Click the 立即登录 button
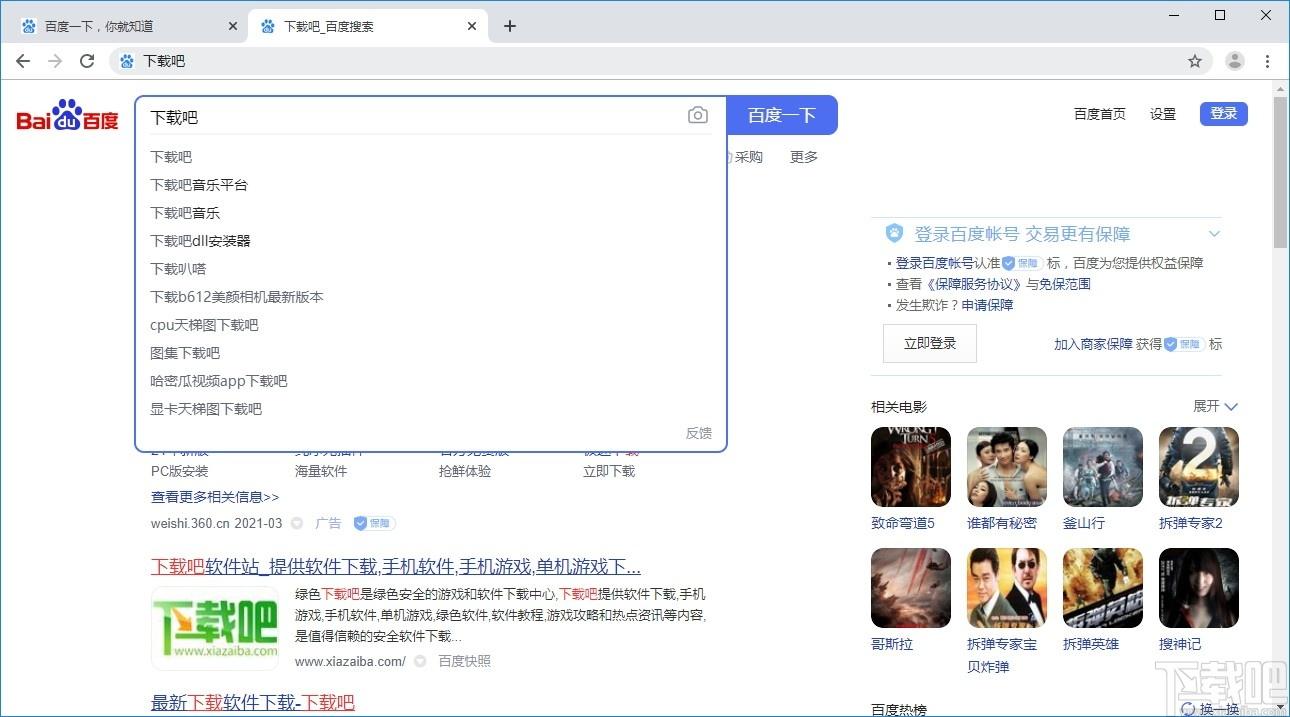The width and height of the screenshot is (1290, 717). [x=930, y=343]
